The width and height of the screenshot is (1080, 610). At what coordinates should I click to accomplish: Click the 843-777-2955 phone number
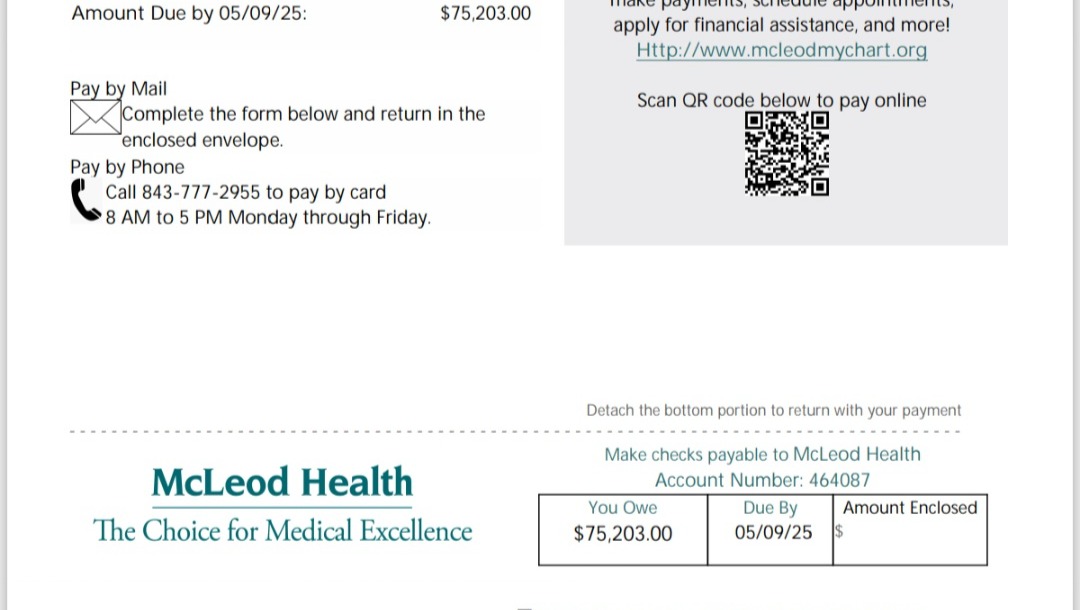tap(201, 192)
